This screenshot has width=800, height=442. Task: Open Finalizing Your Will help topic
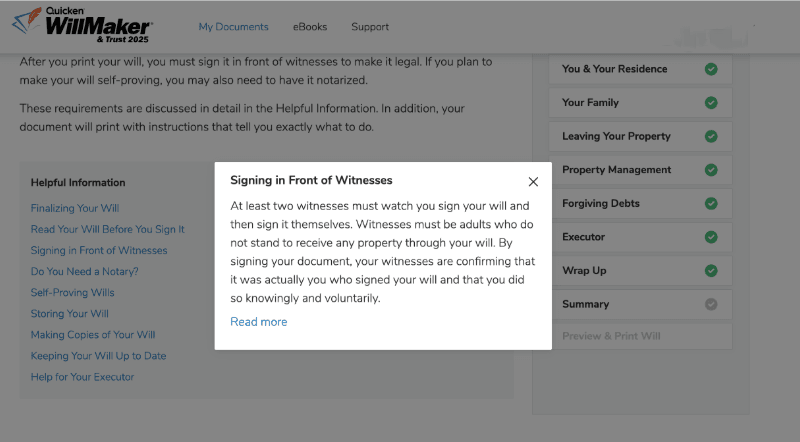[x=75, y=209]
